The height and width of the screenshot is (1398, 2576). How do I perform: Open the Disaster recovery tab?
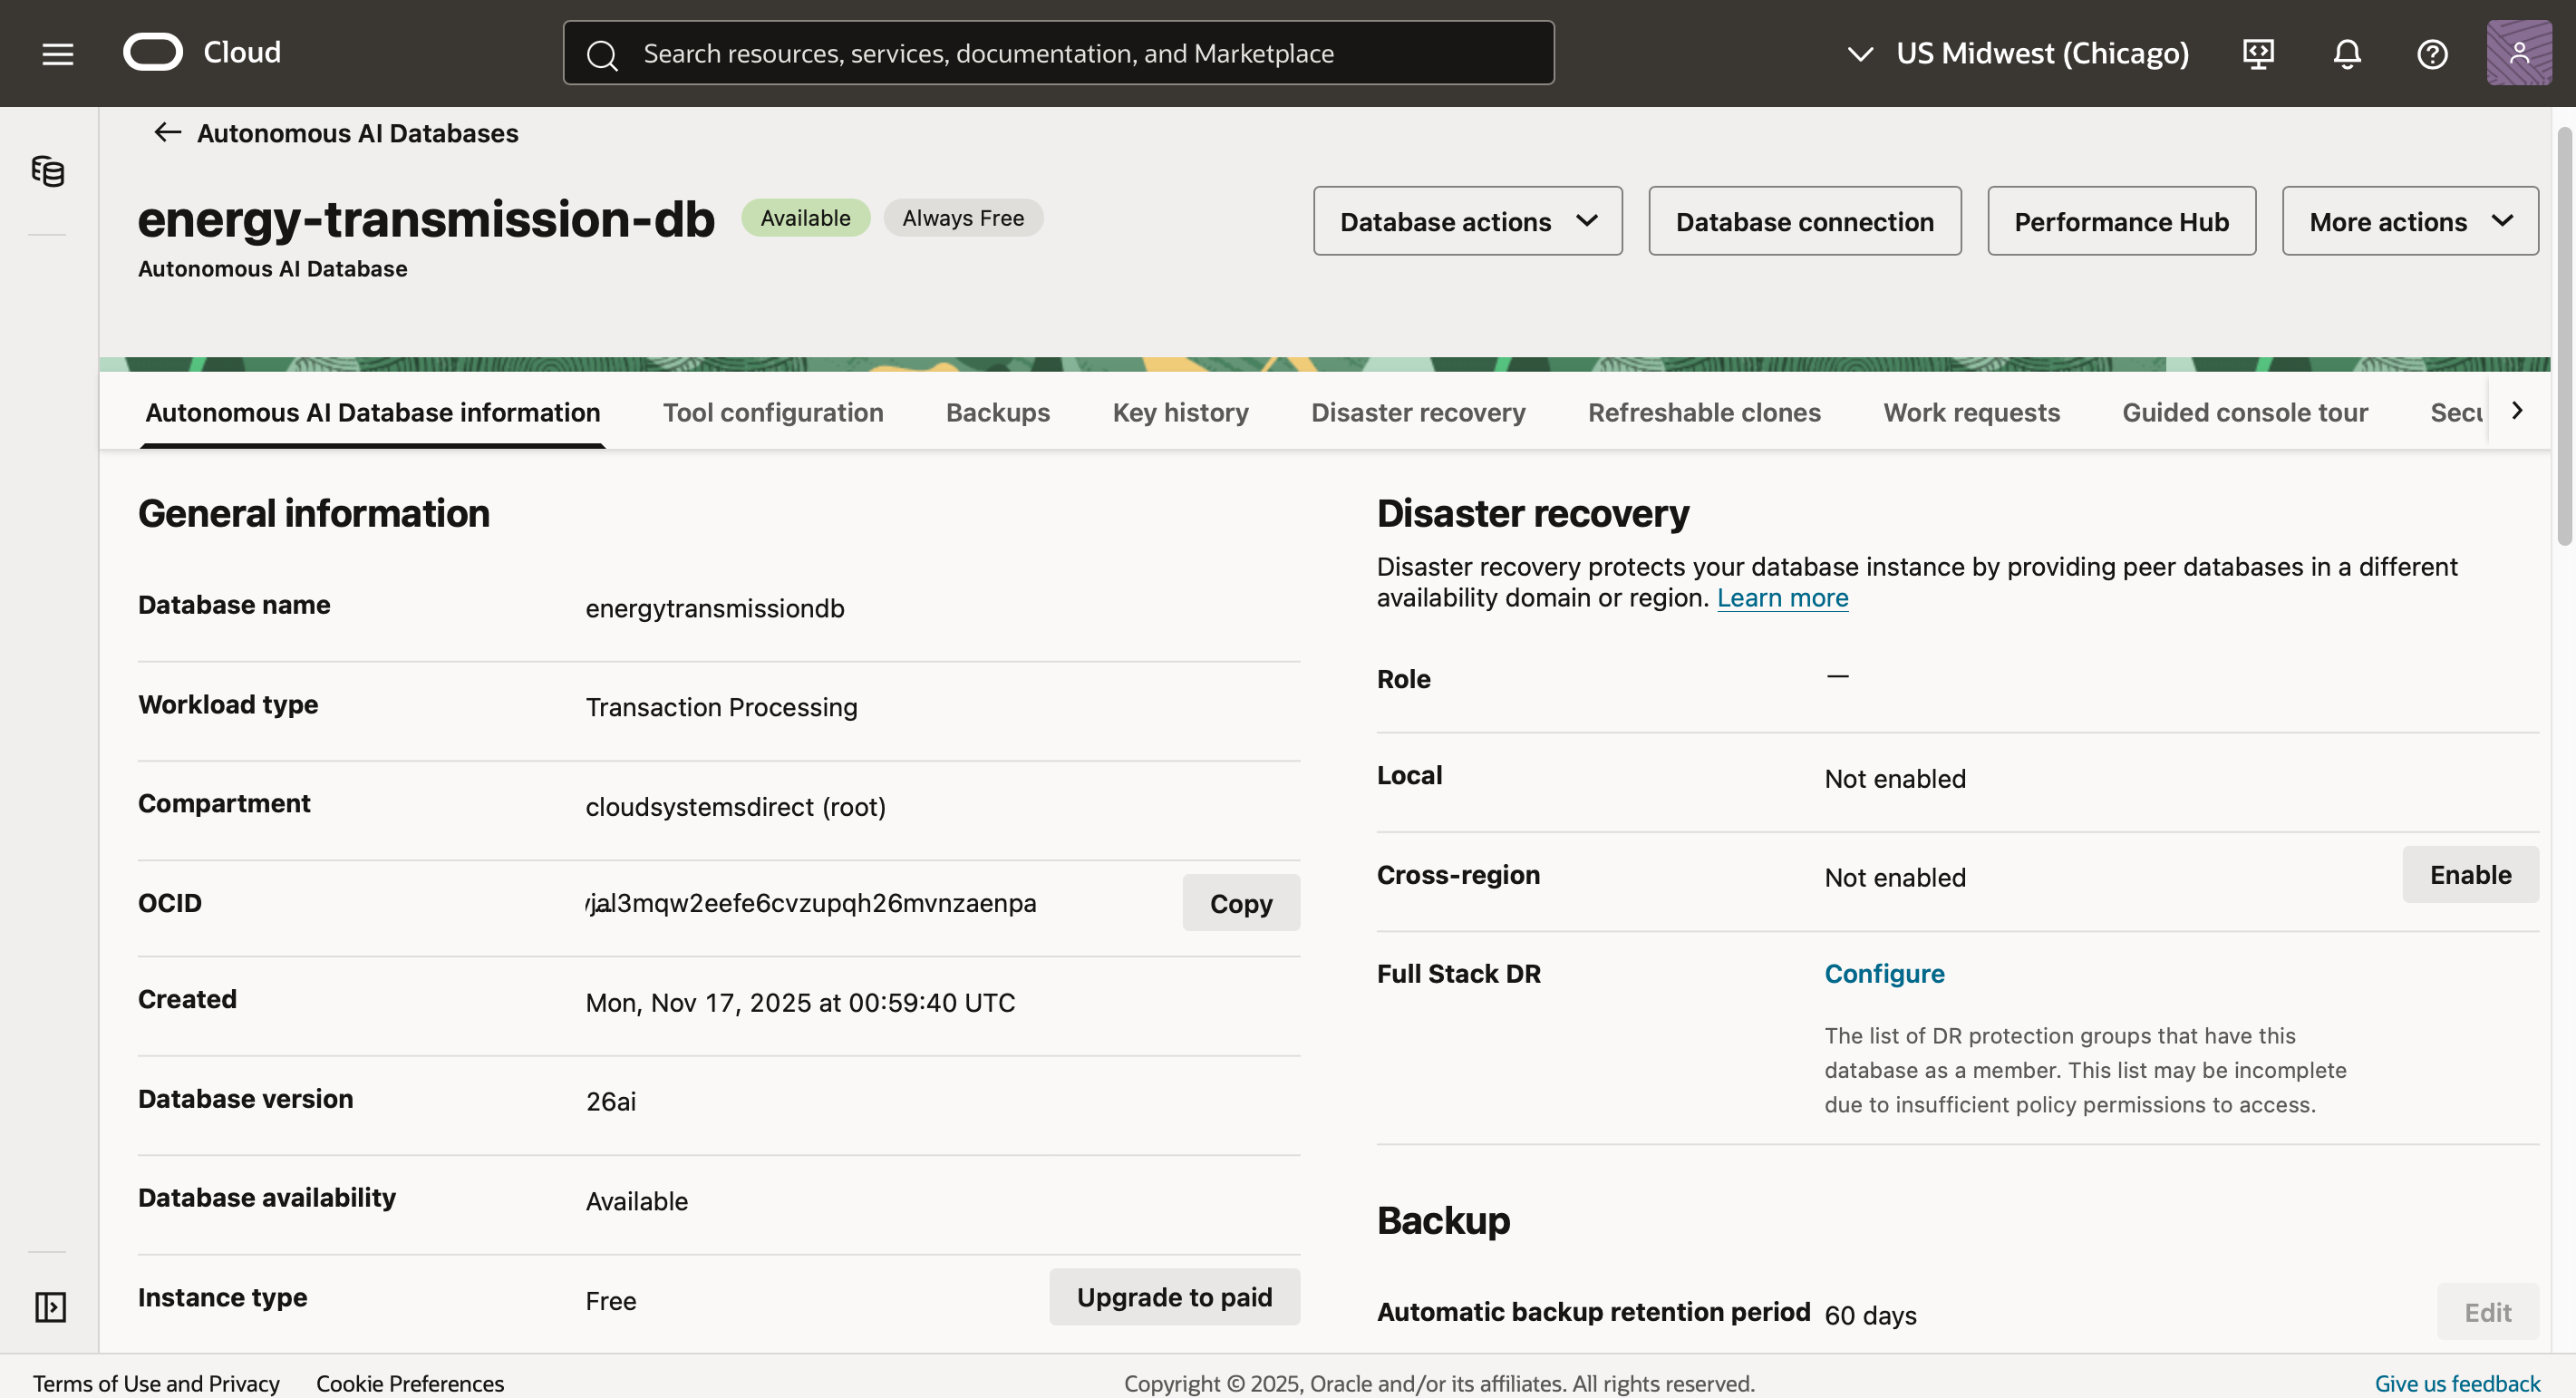pyautogui.click(x=1418, y=412)
